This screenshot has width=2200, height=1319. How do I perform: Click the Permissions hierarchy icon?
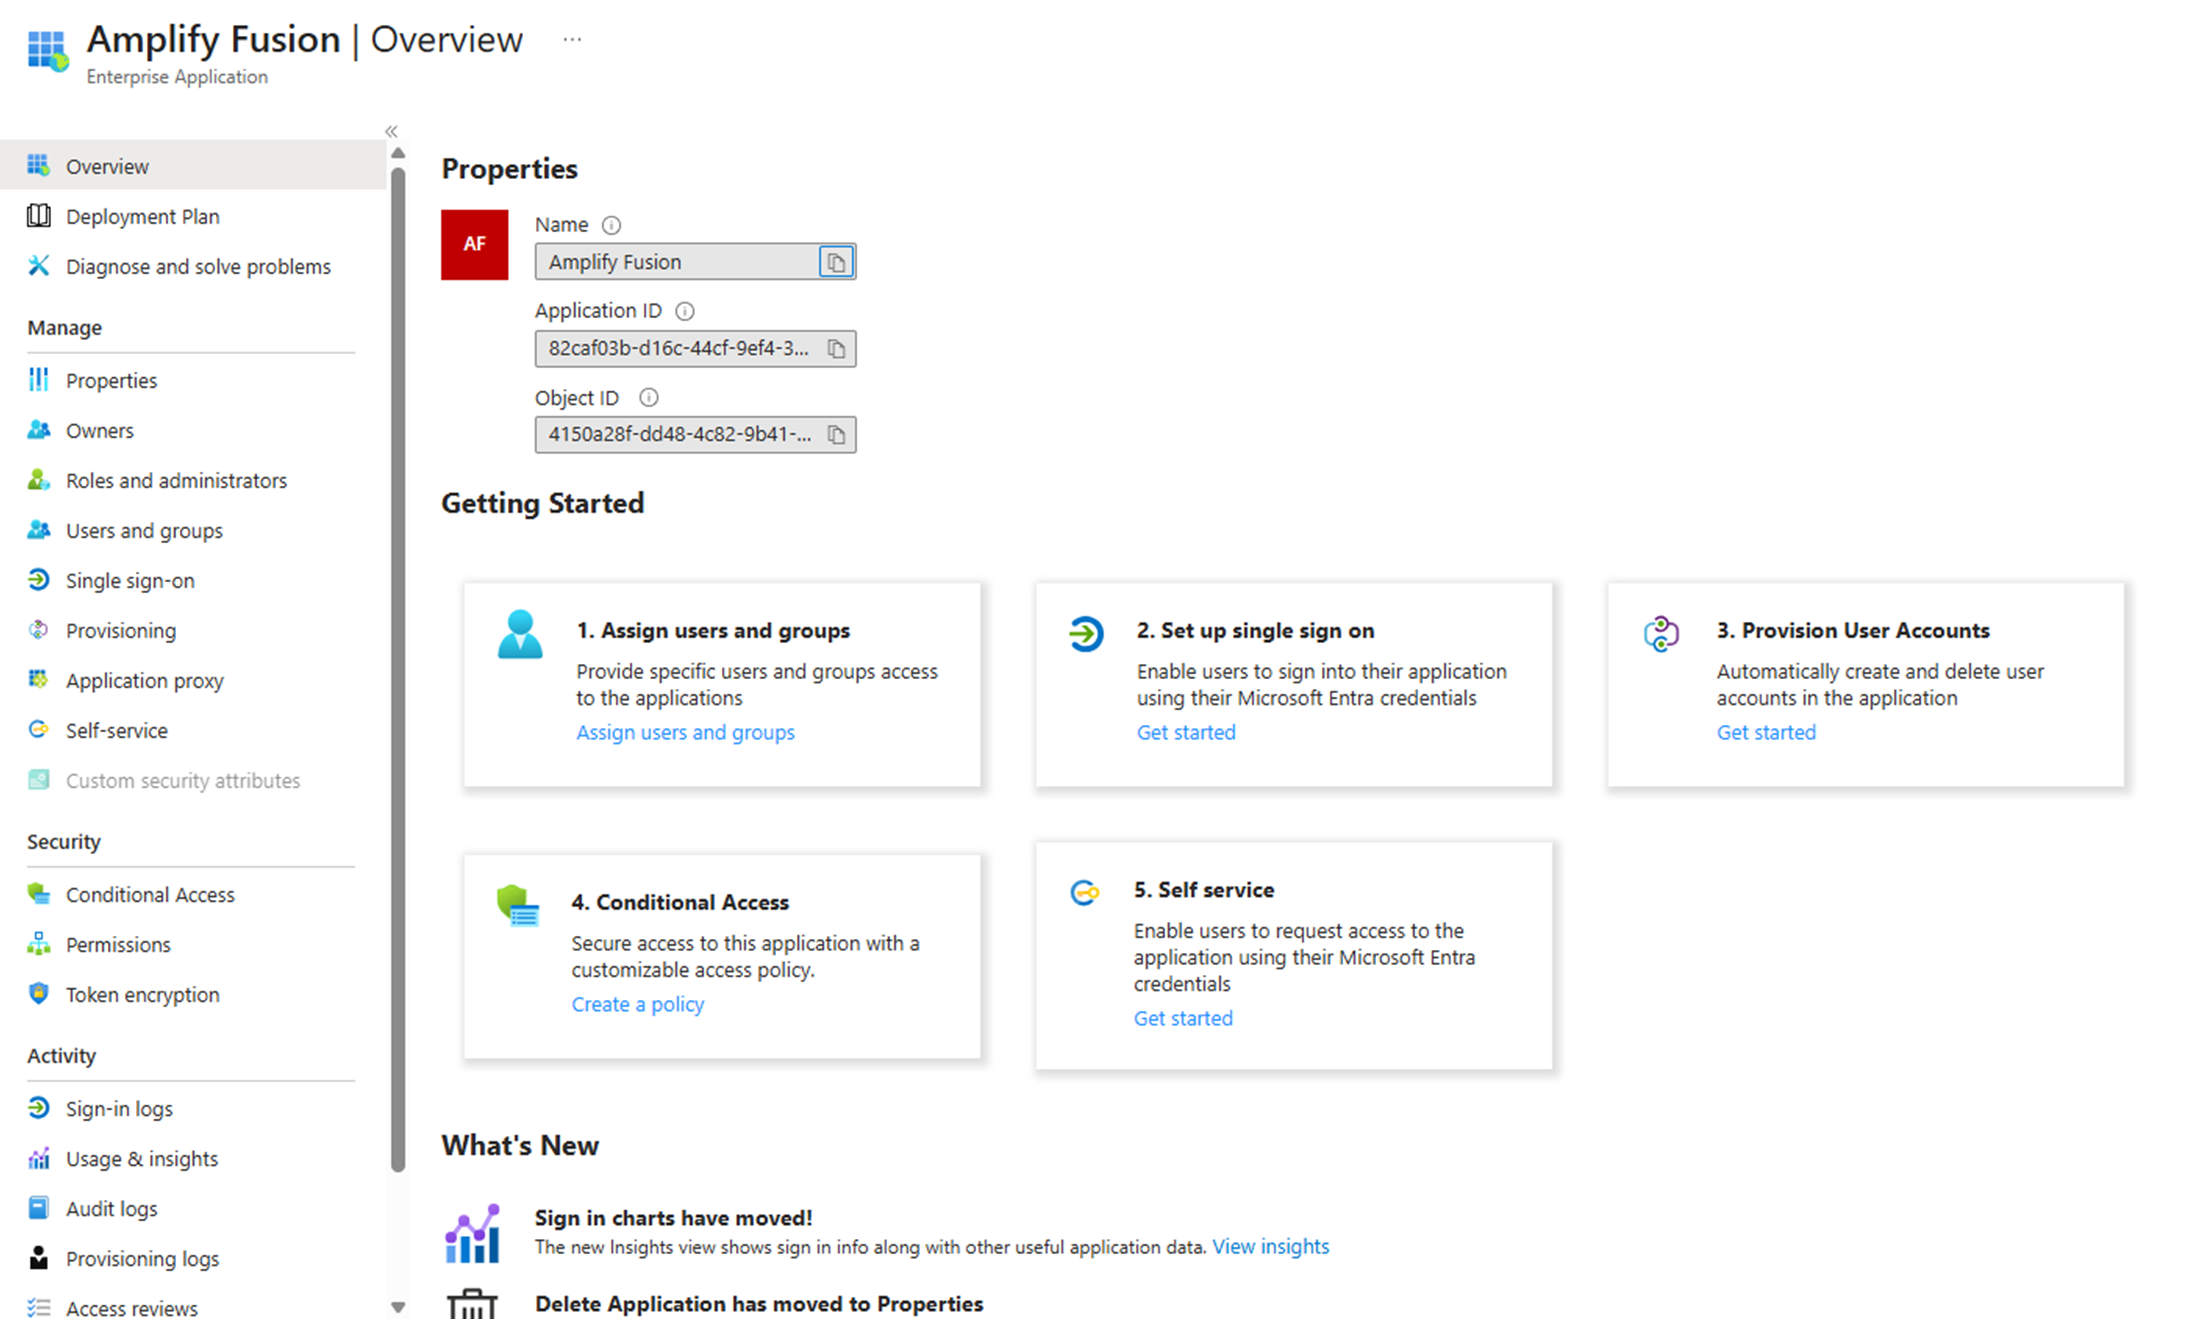(x=39, y=943)
